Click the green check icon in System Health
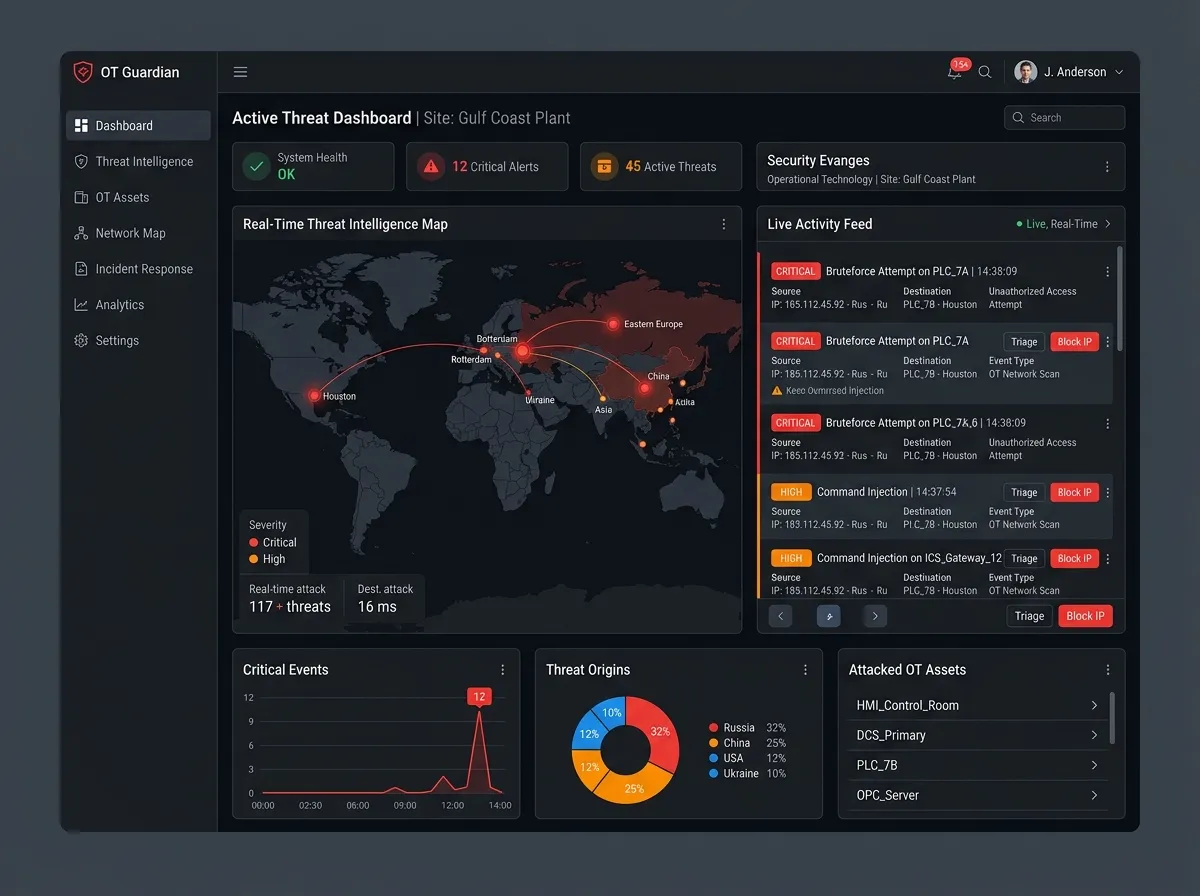This screenshot has height=896, width=1200. (257, 167)
